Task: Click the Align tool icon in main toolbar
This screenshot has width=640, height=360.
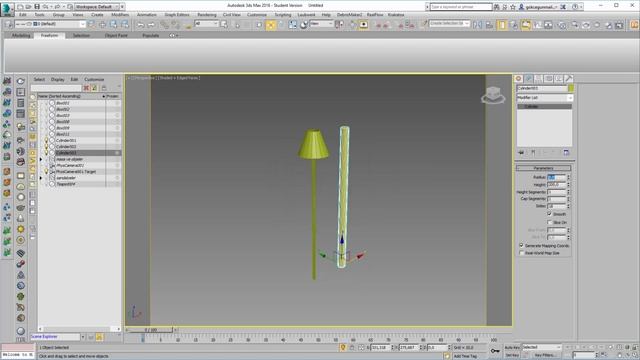Action: (x=489, y=25)
